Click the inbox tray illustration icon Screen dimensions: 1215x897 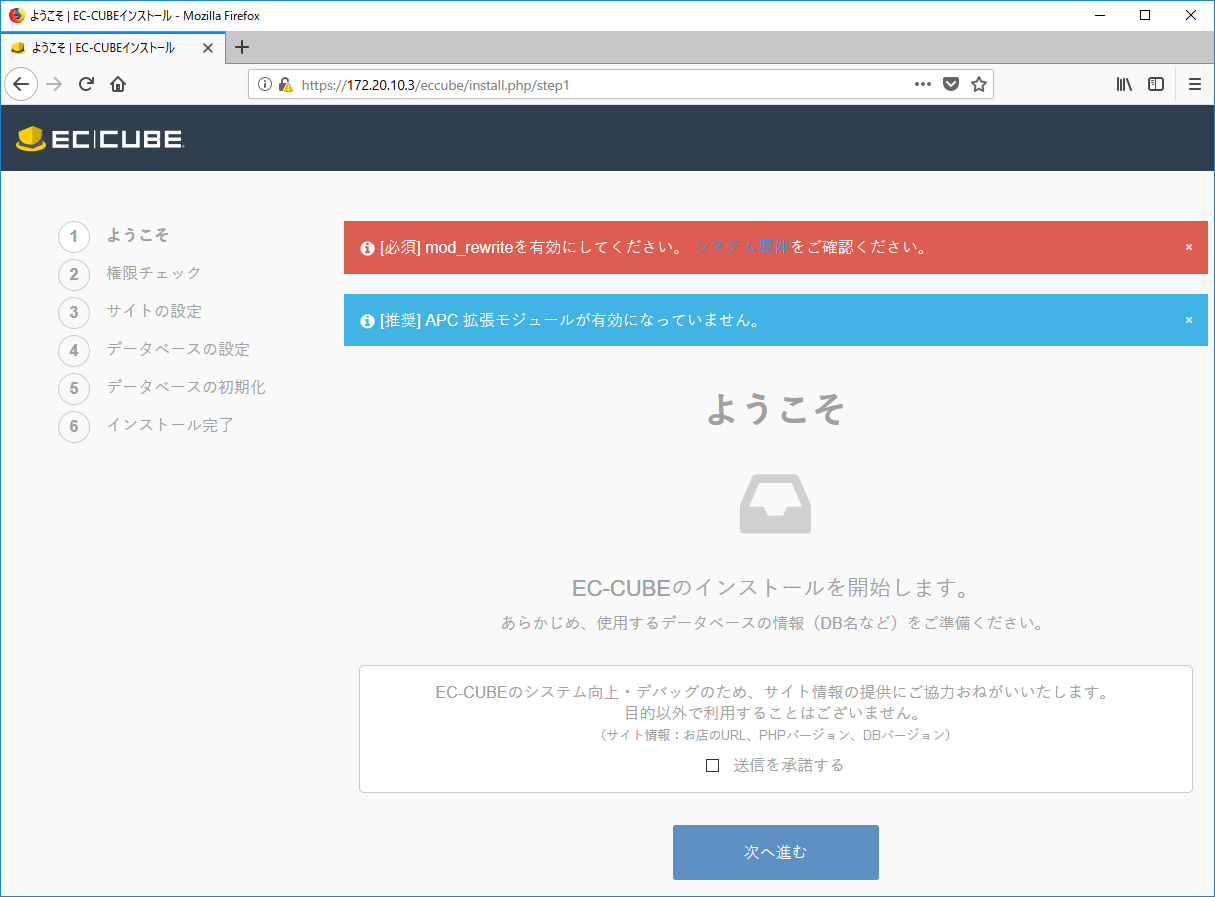click(x=775, y=503)
